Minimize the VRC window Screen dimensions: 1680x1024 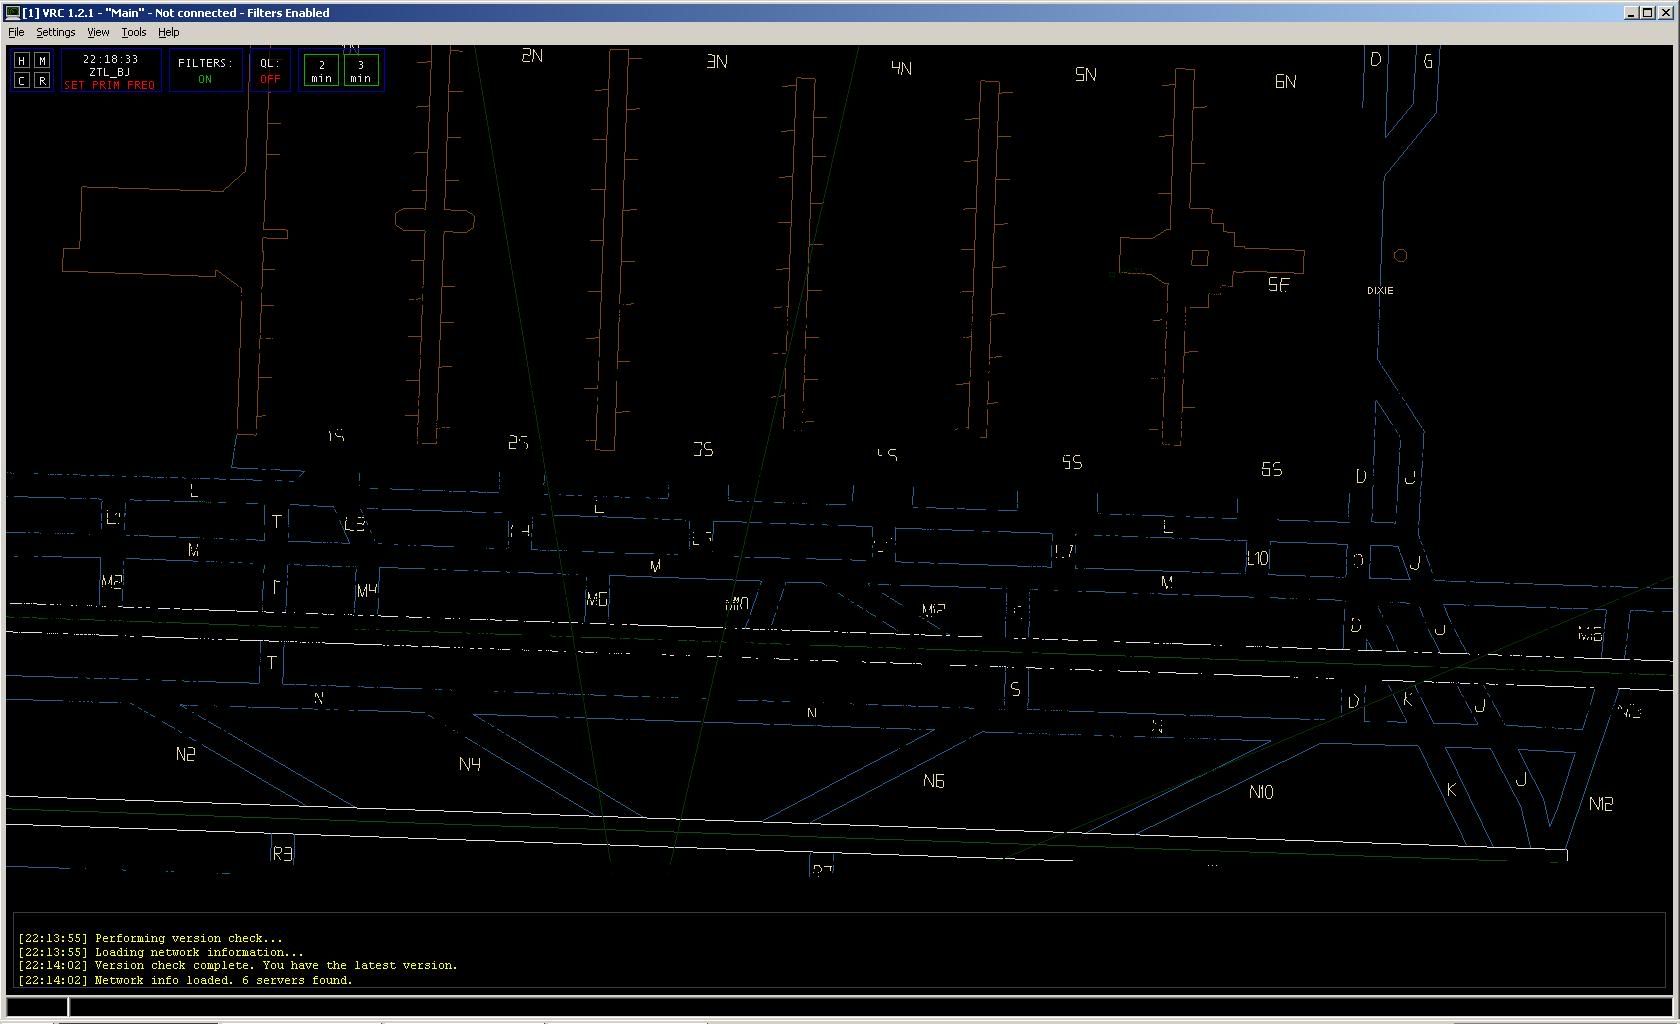pos(1631,13)
